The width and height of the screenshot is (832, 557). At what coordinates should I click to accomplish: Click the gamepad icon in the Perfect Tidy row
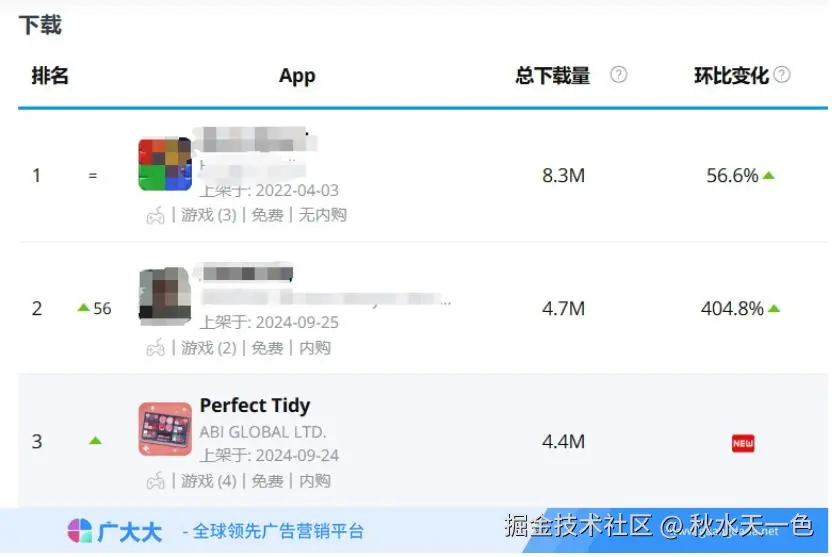(155, 481)
